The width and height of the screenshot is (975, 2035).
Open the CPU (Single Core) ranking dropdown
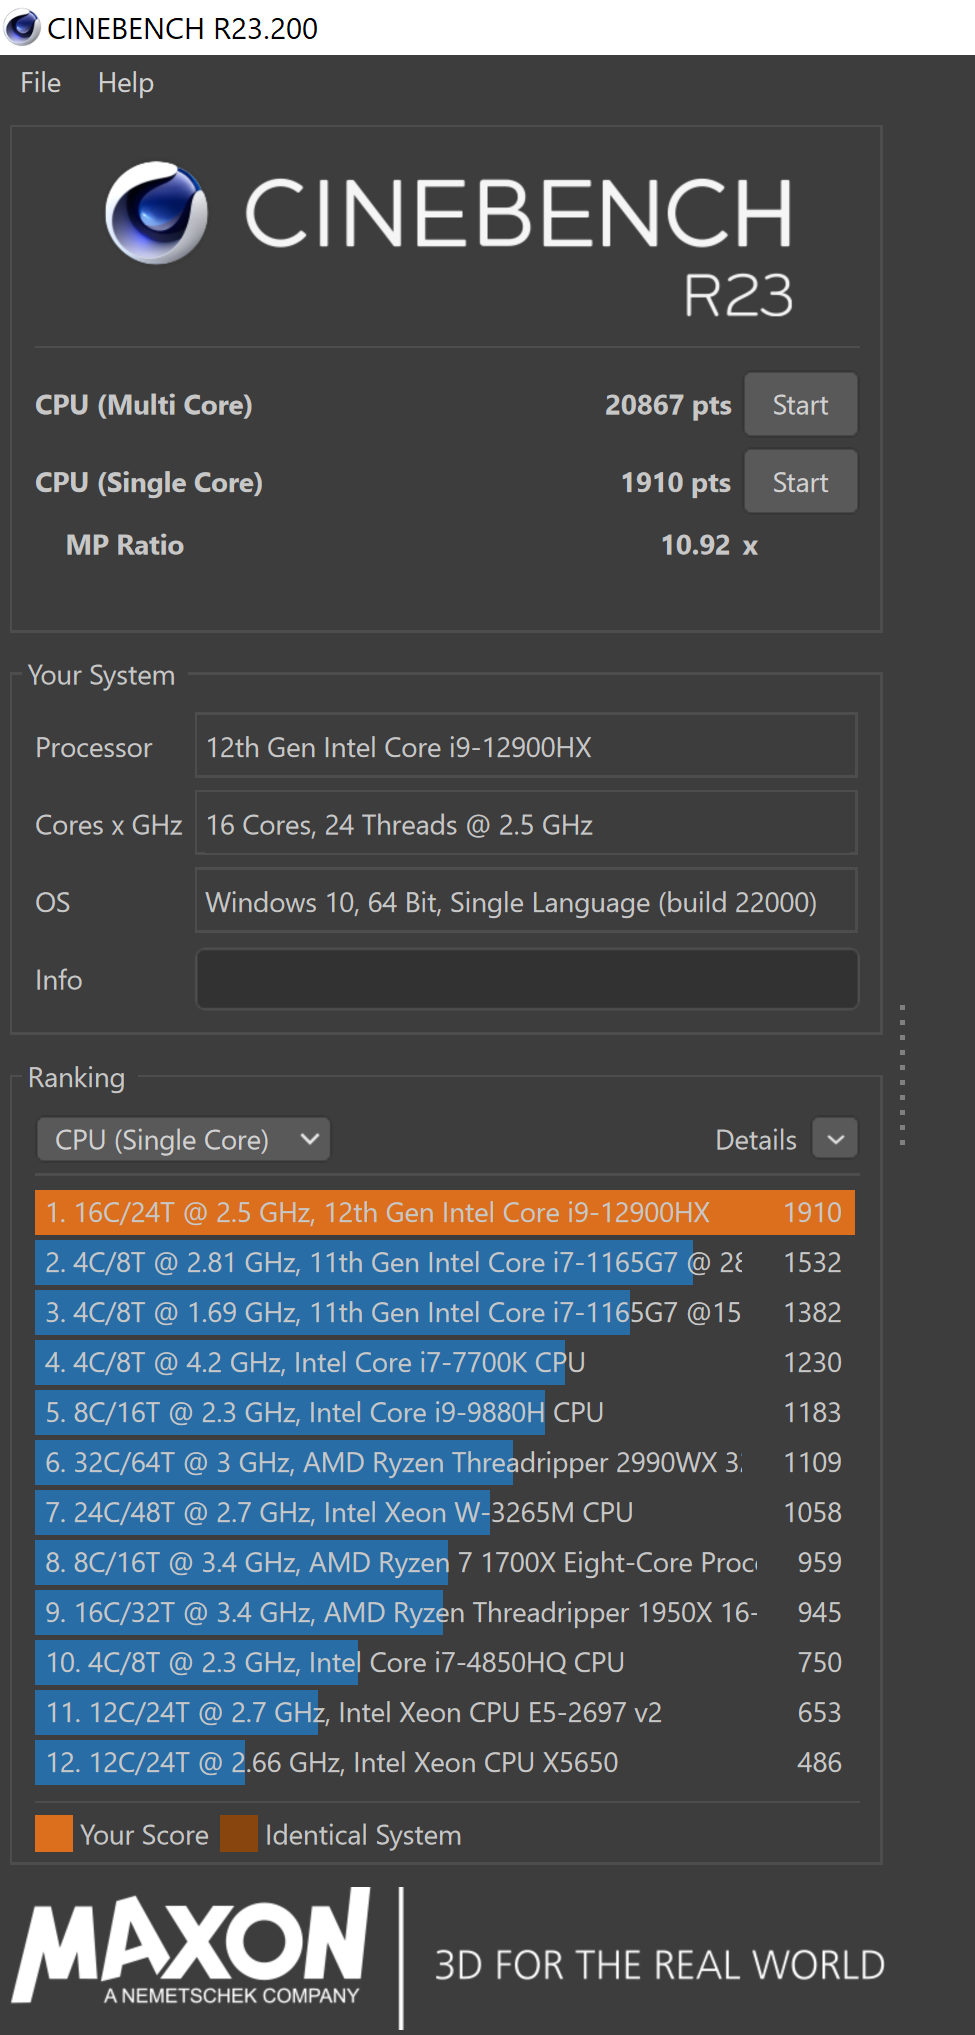(x=184, y=1140)
